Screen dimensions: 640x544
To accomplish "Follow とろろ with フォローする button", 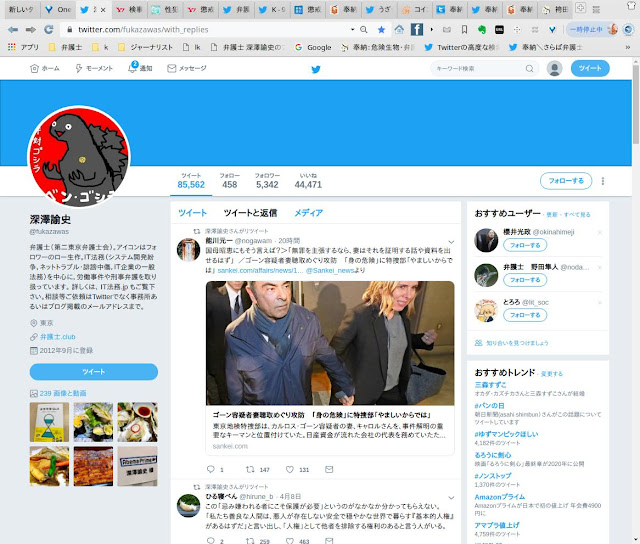I will pos(525,315).
